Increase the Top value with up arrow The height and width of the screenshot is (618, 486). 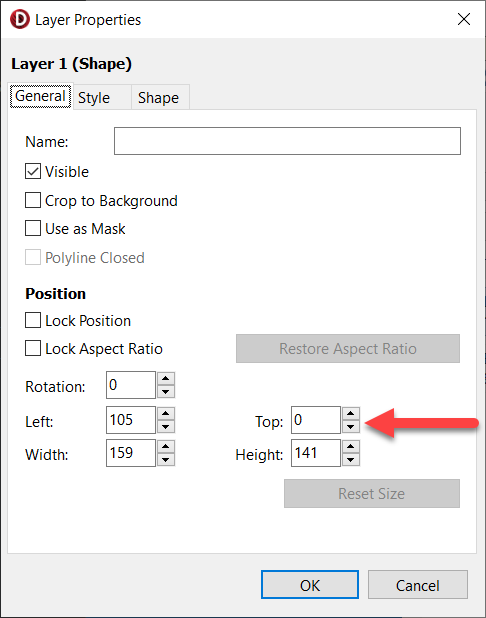coord(351,413)
